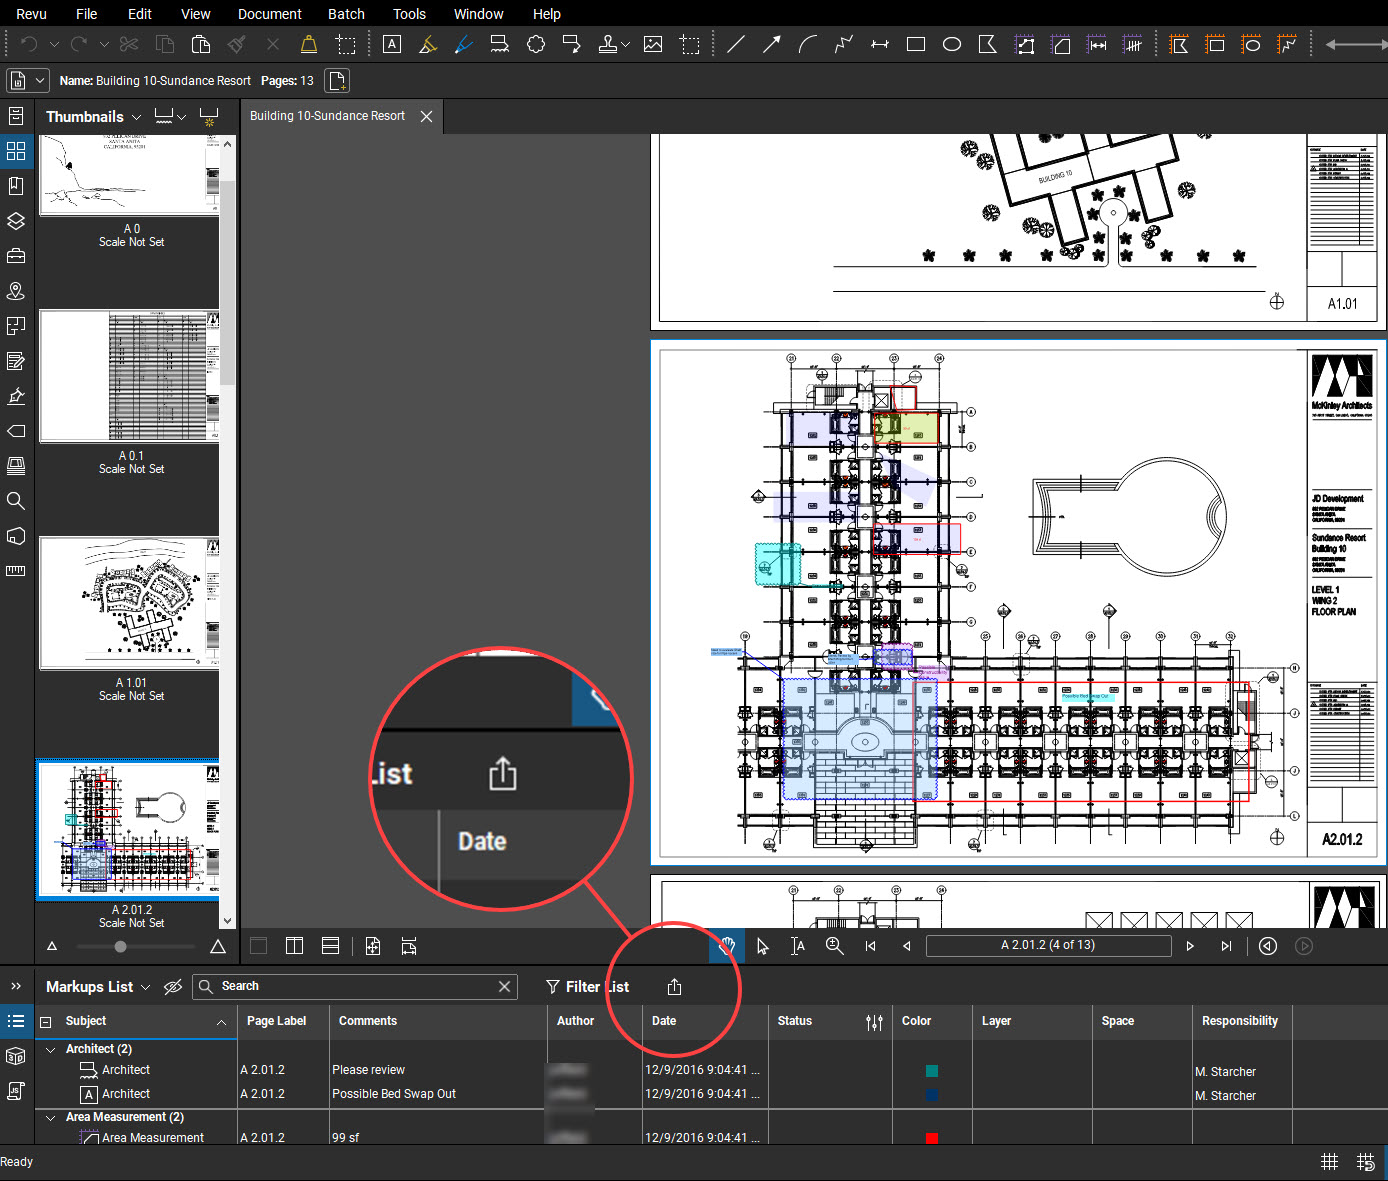Screen dimensions: 1388x1181
Task: Toggle the grid display in status bar
Action: click(x=1329, y=1162)
